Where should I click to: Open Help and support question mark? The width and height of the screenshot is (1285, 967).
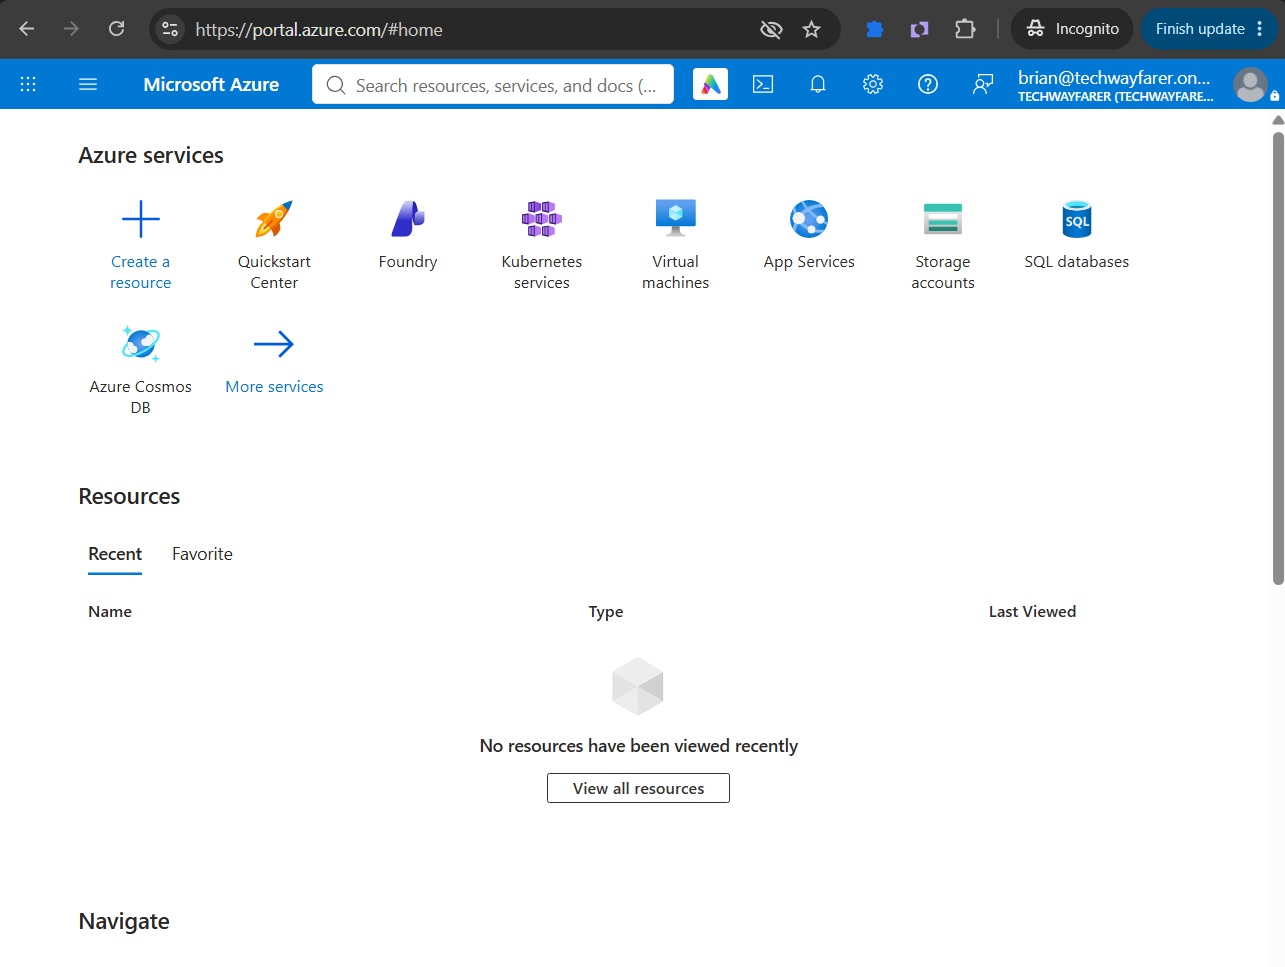[928, 85]
